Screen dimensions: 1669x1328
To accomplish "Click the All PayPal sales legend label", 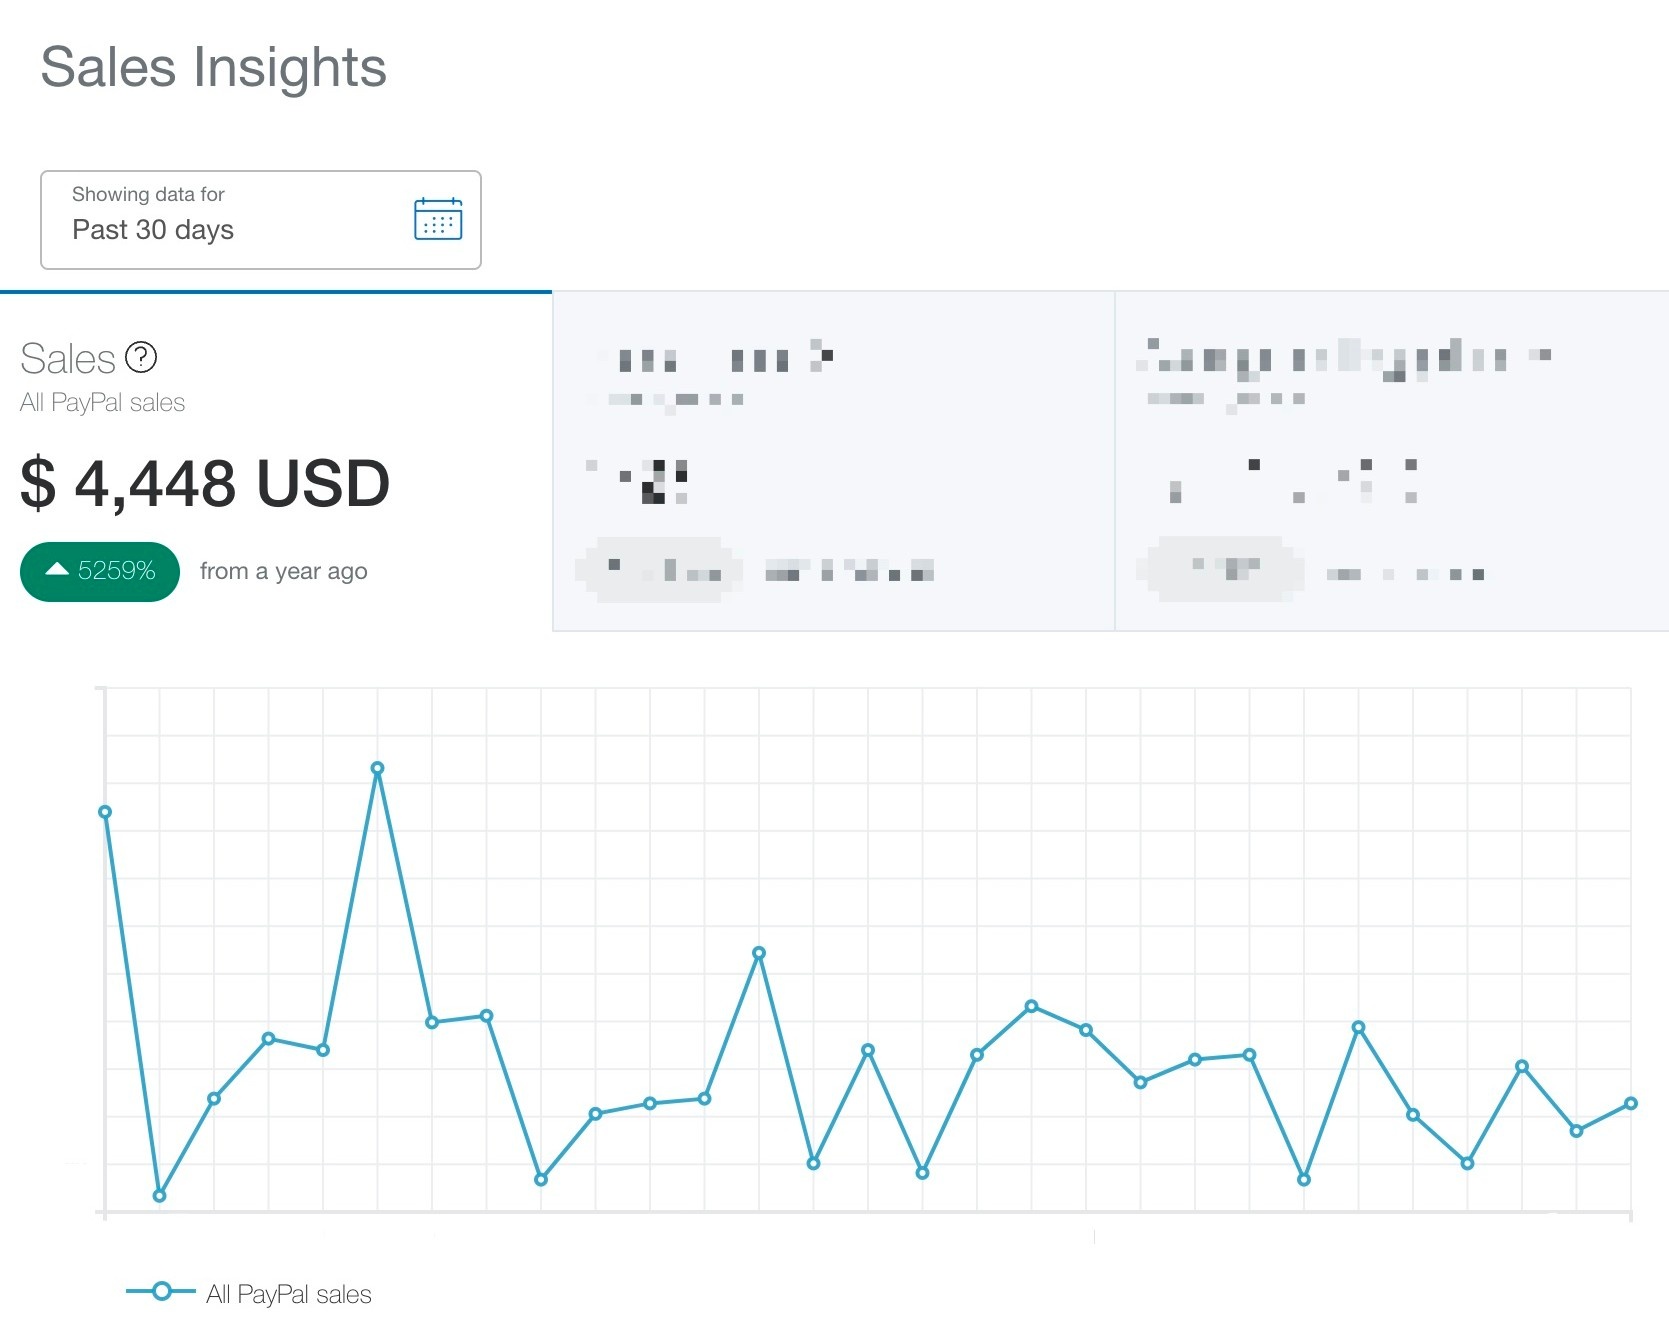I will (x=289, y=1294).
